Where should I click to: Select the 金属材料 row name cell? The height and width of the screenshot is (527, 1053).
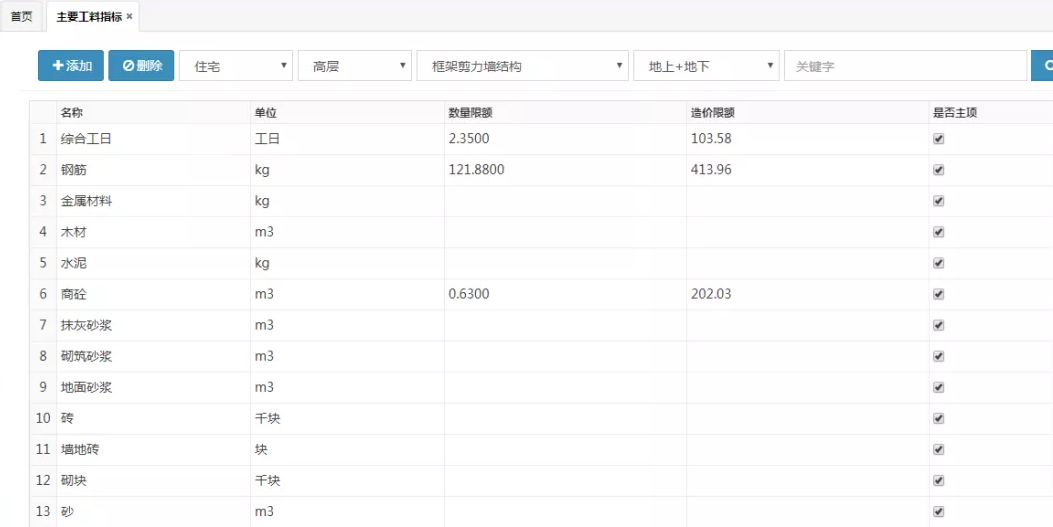152,201
